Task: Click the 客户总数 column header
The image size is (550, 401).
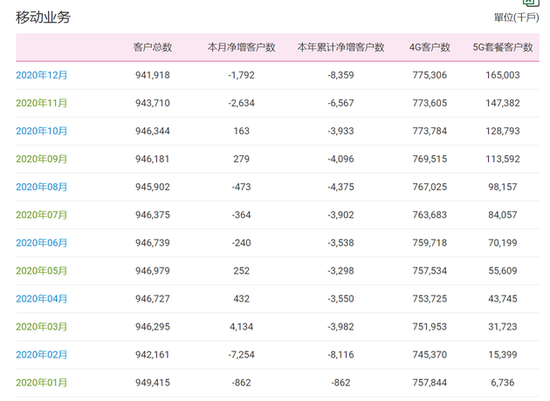Action: pos(153,47)
